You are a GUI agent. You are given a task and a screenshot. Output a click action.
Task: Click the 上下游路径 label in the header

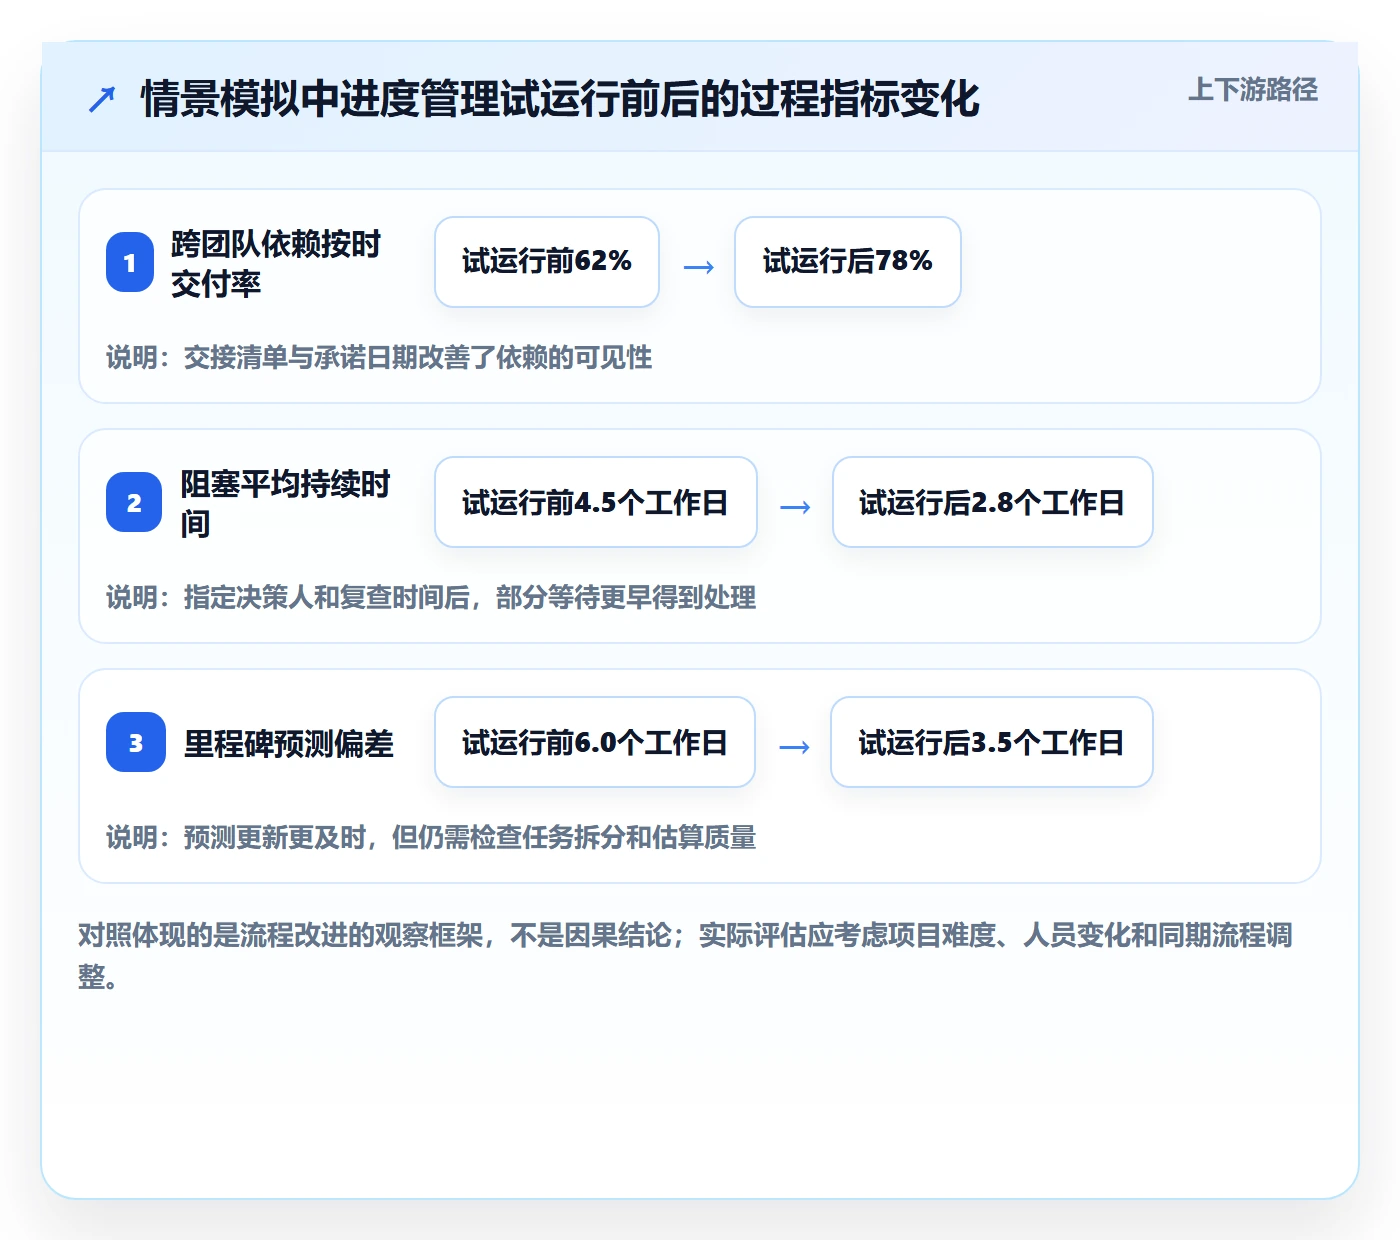[1252, 90]
